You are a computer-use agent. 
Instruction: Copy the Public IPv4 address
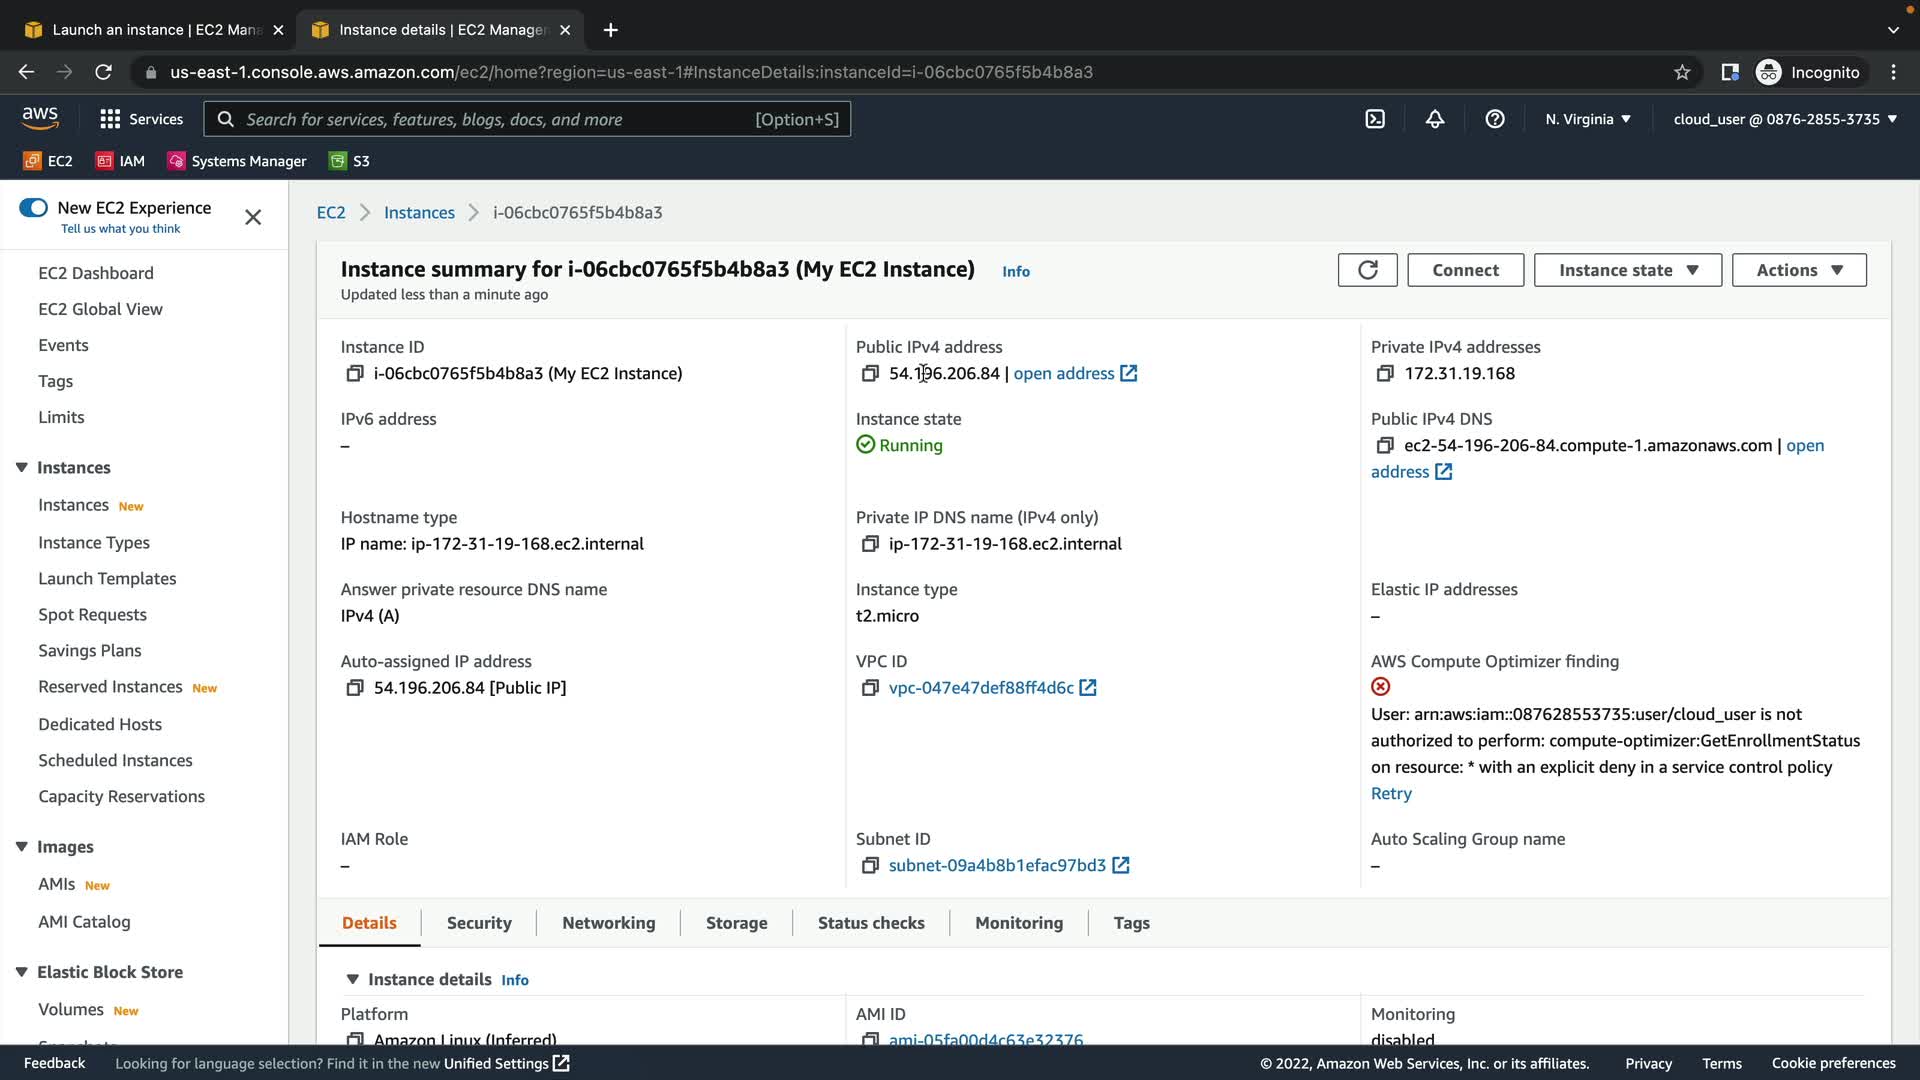click(869, 373)
